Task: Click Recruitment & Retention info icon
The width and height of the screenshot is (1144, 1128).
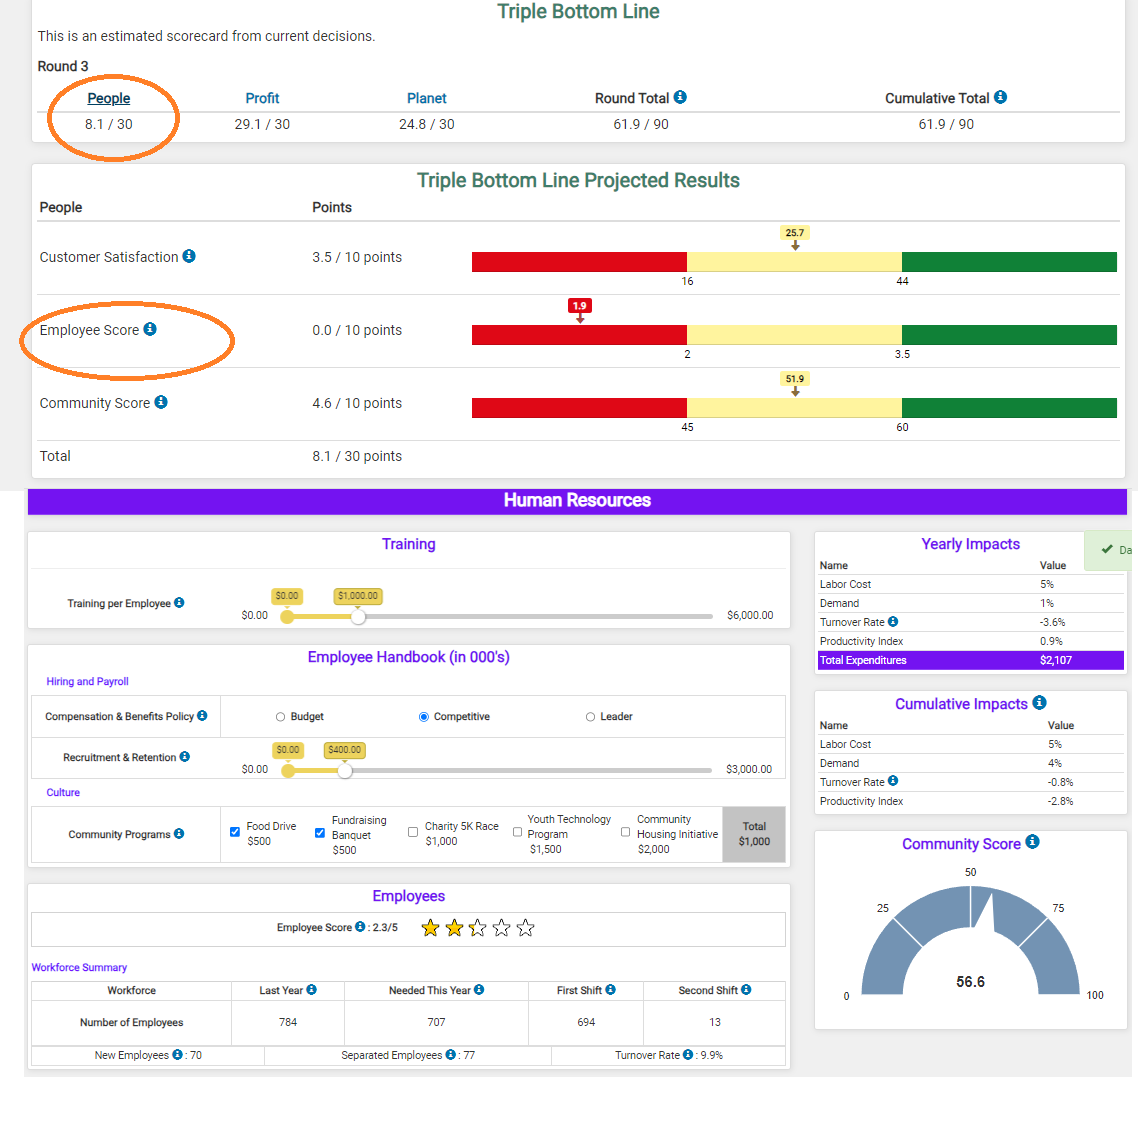Action: coord(185,757)
